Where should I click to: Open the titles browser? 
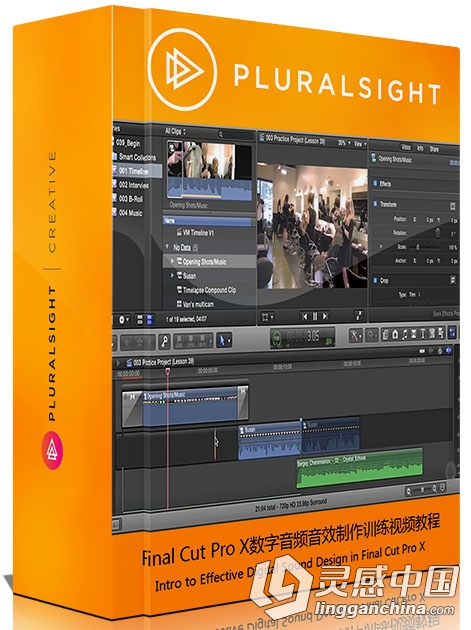[423, 333]
